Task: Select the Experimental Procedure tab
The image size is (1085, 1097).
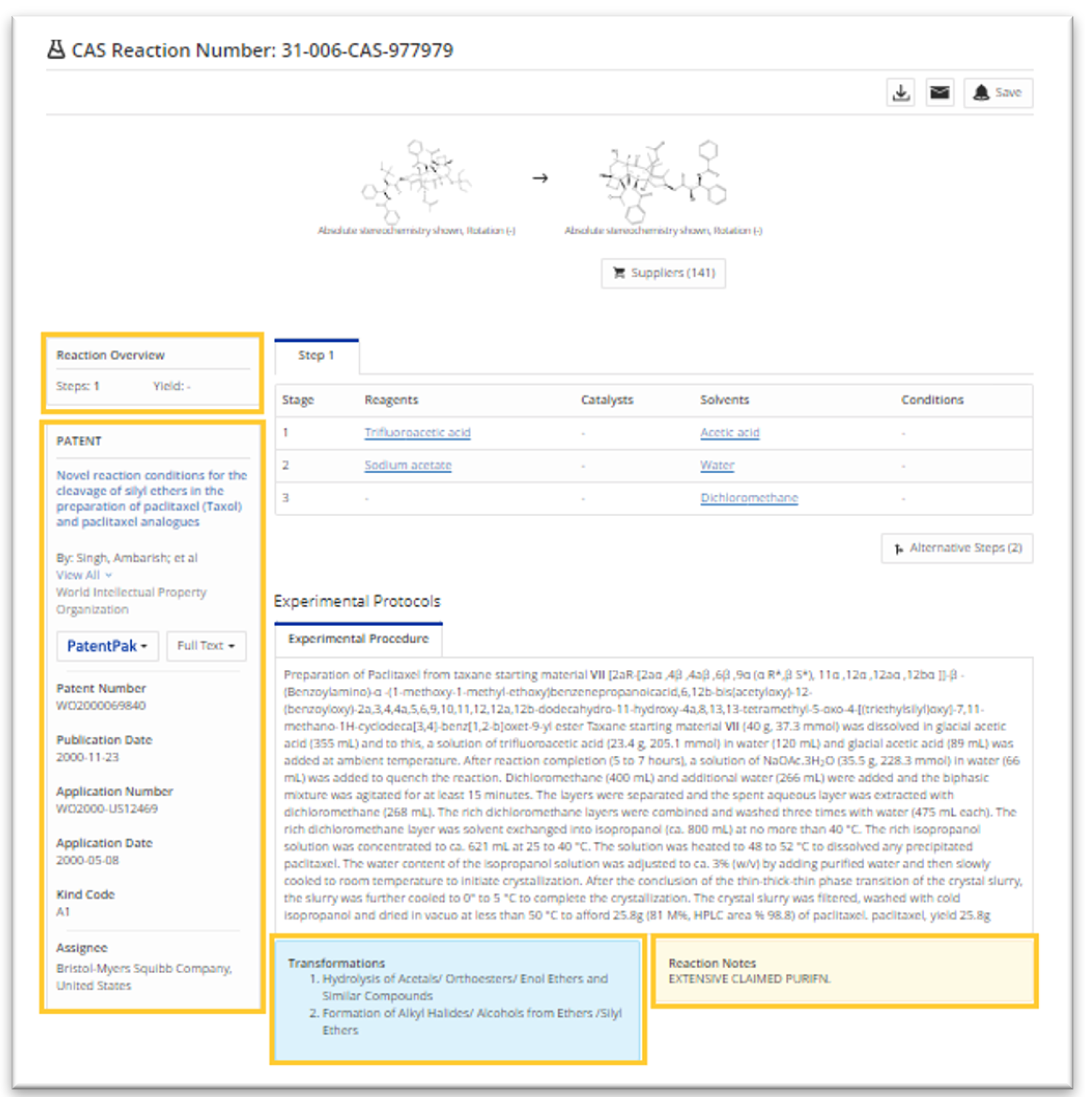Action: (358, 639)
